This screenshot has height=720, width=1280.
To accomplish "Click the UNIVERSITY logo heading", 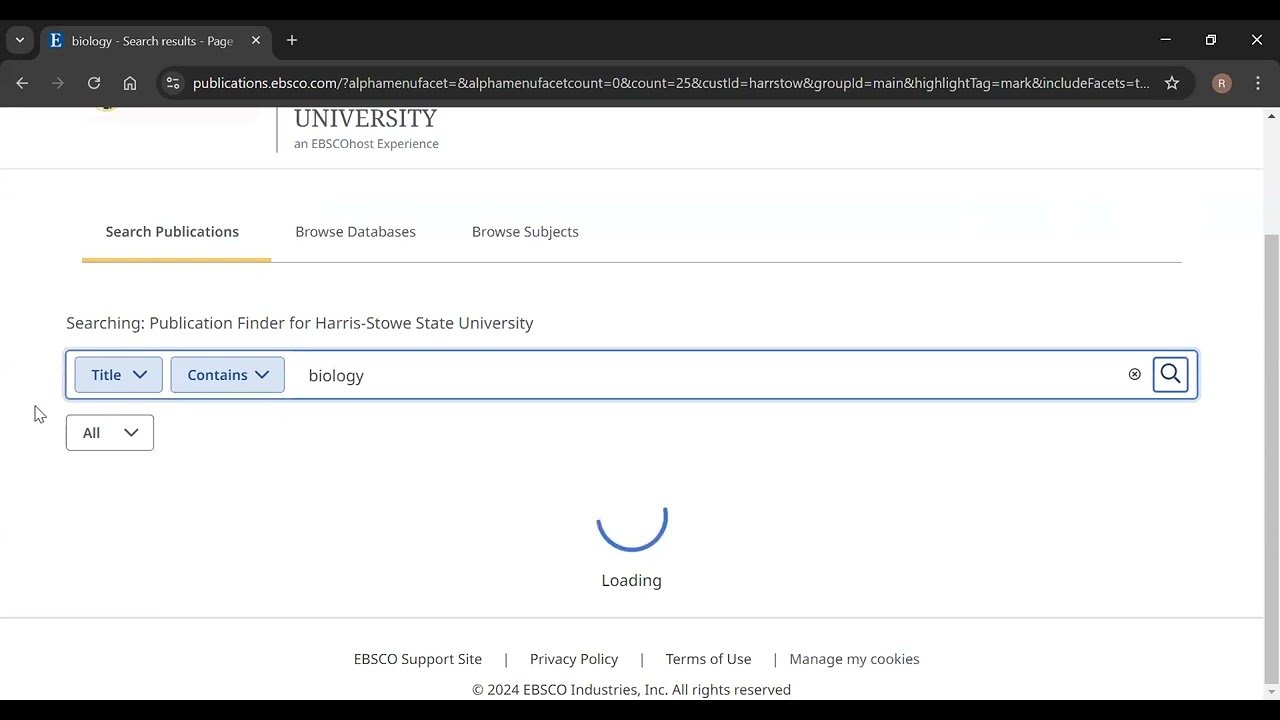I will click(365, 119).
